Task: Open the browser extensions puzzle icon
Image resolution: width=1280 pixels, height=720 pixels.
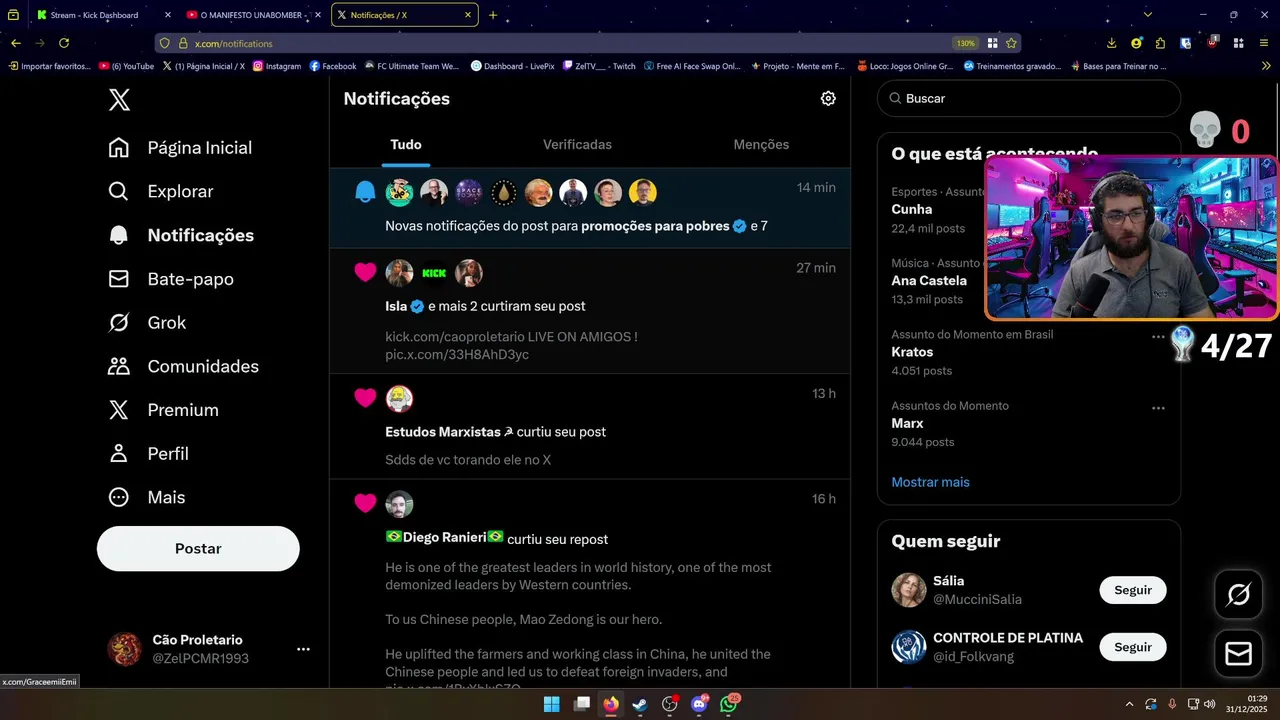Action: click(1160, 43)
